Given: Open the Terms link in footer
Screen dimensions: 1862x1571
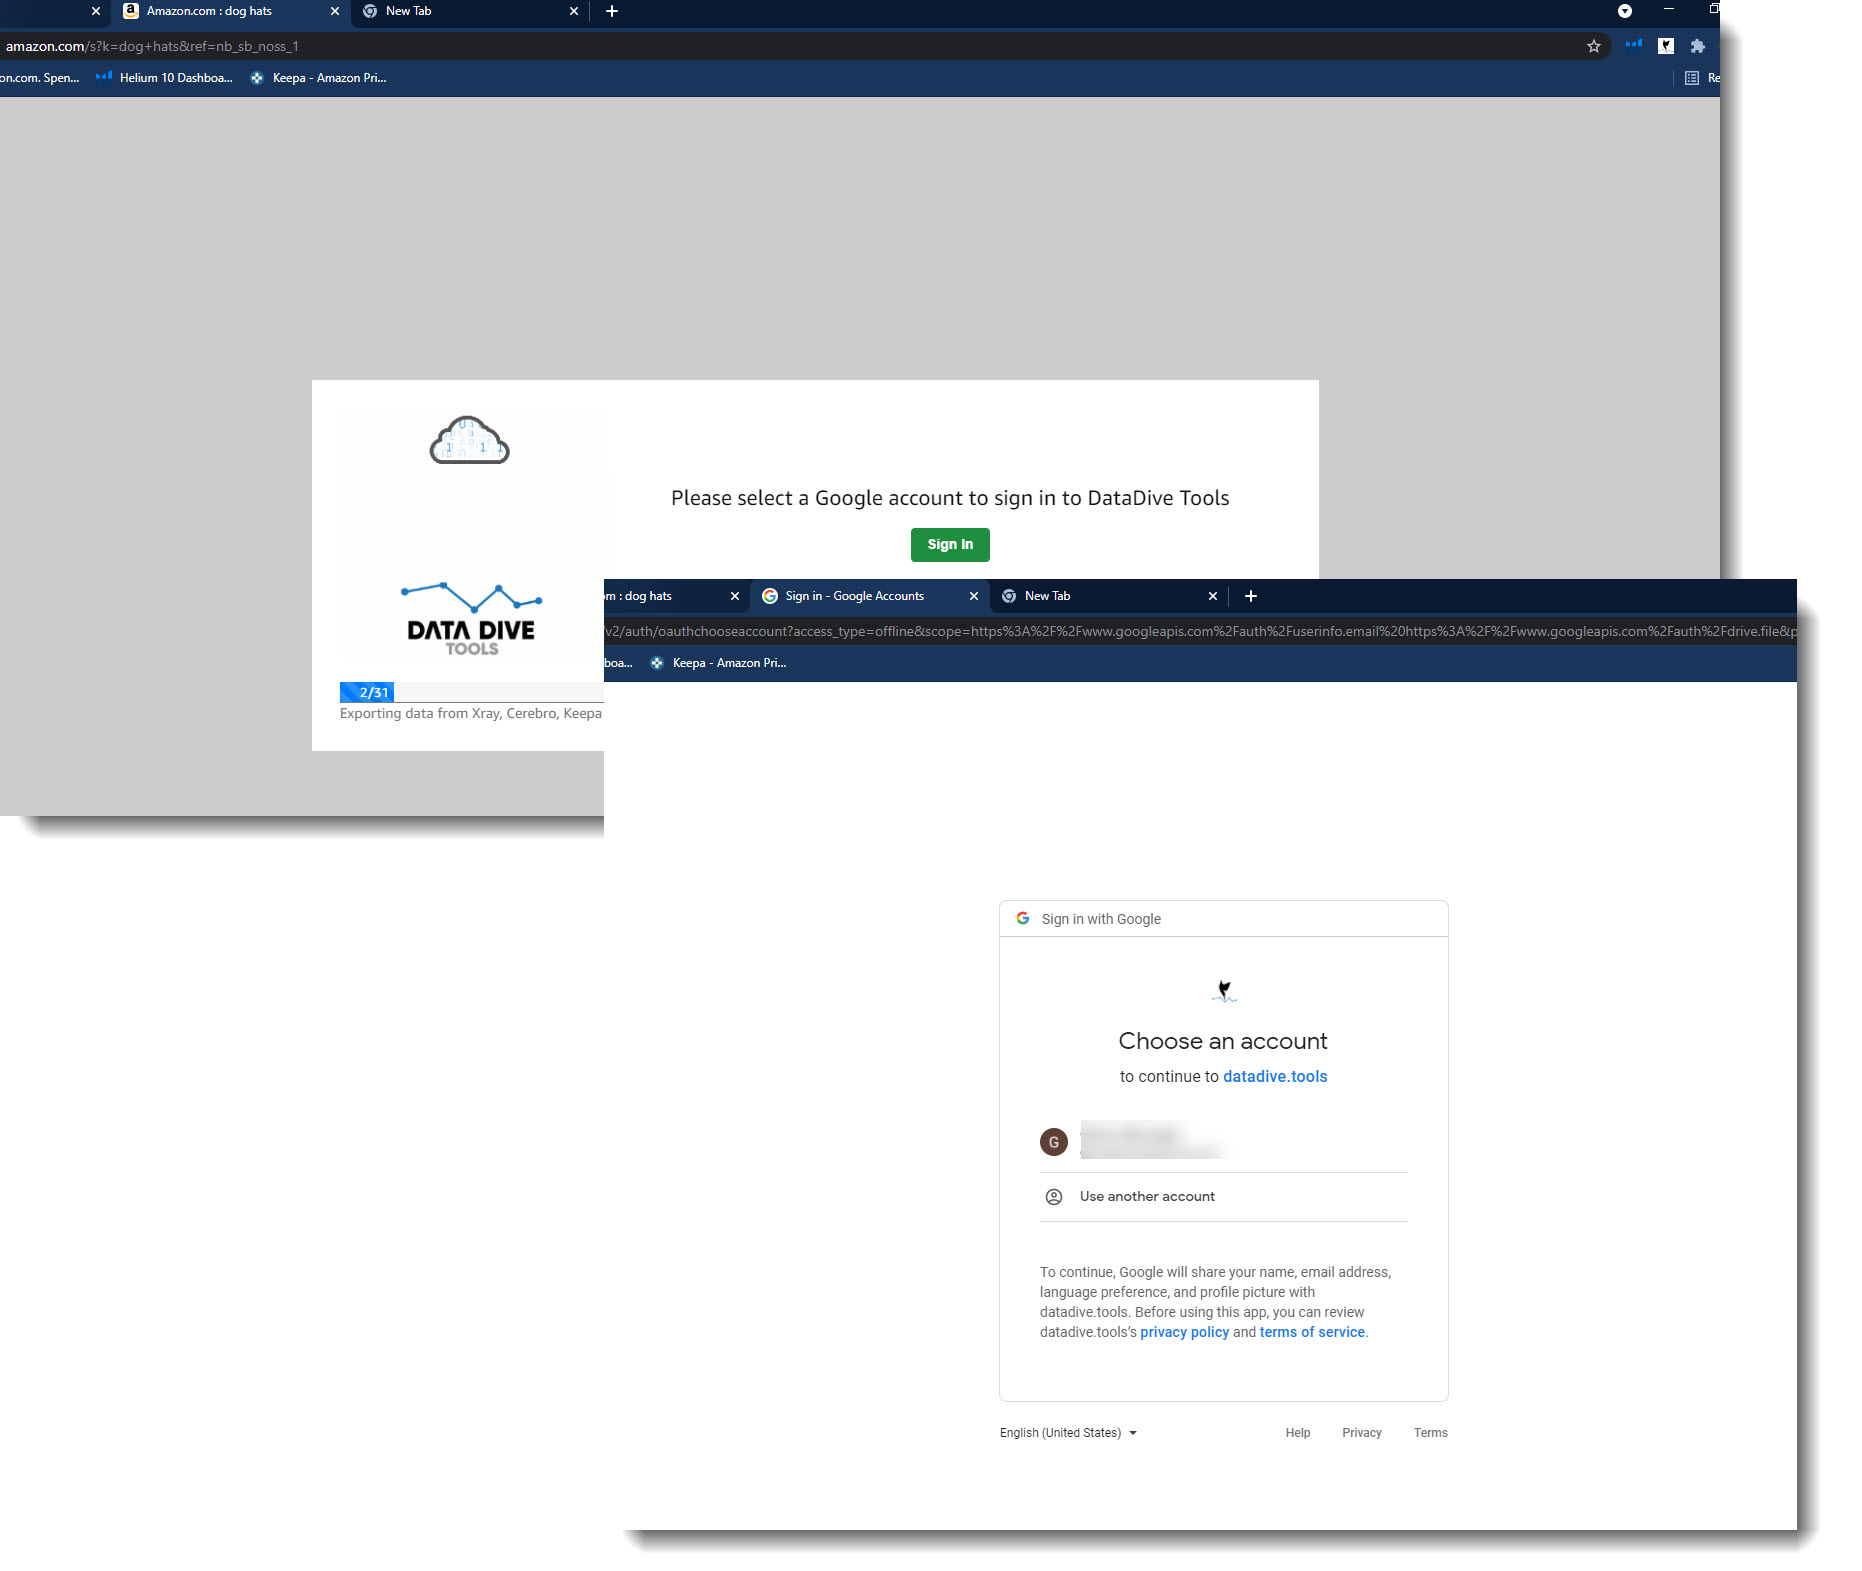Looking at the screenshot, I should click(x=1430, y=1433).
